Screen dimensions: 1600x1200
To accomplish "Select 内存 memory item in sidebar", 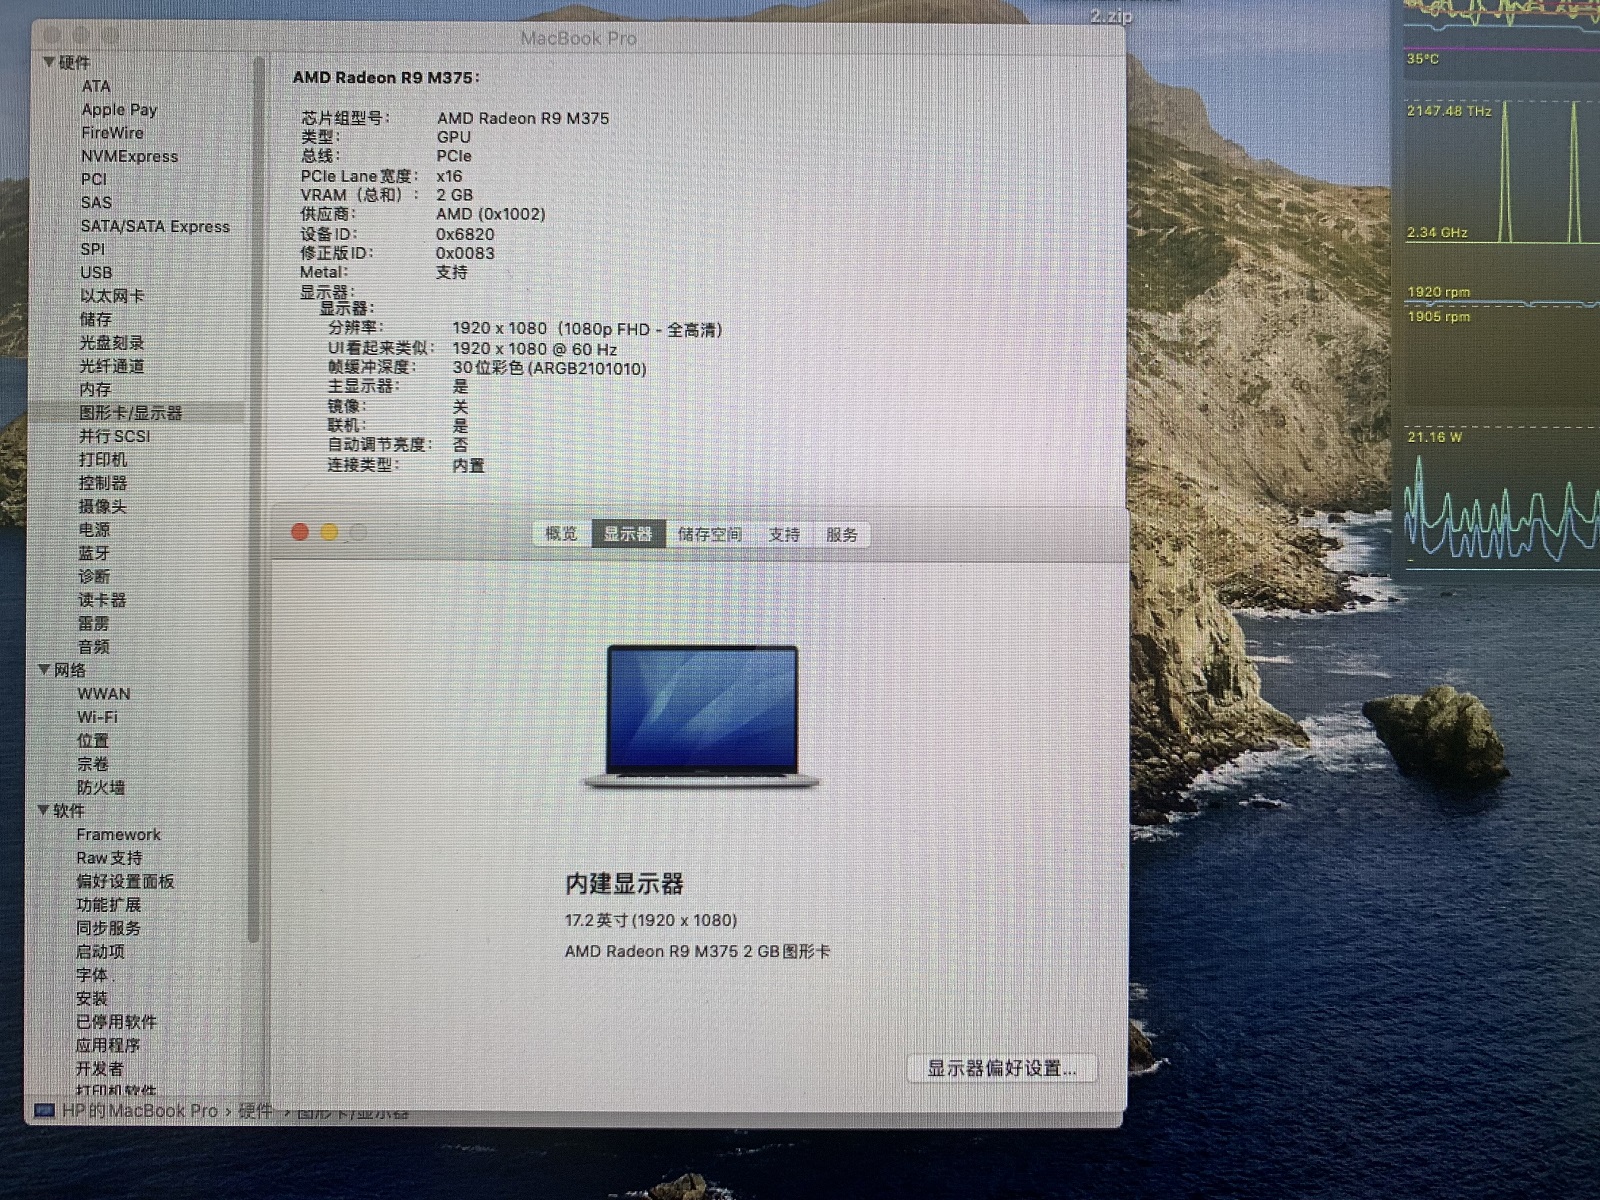I will (95, 389).
